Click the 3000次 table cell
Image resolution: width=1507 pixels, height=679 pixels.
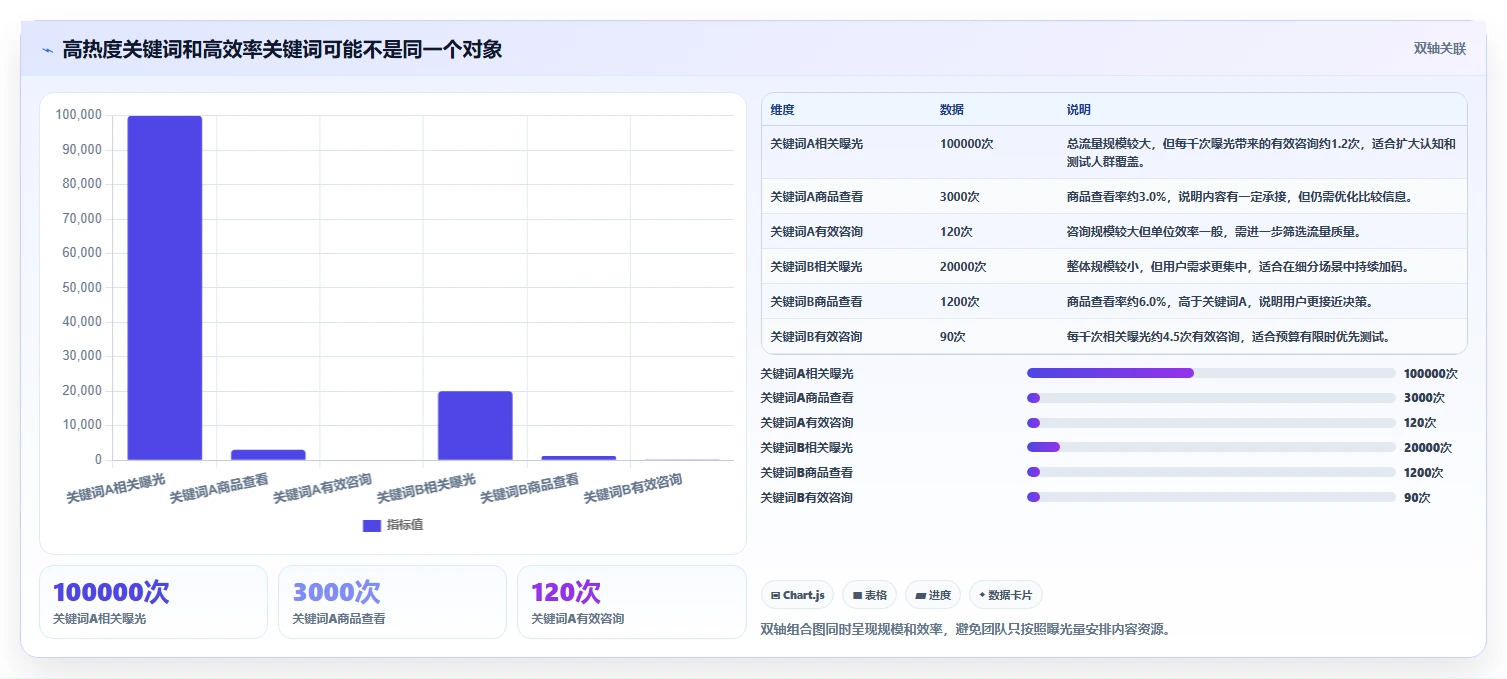click(960, 197)
